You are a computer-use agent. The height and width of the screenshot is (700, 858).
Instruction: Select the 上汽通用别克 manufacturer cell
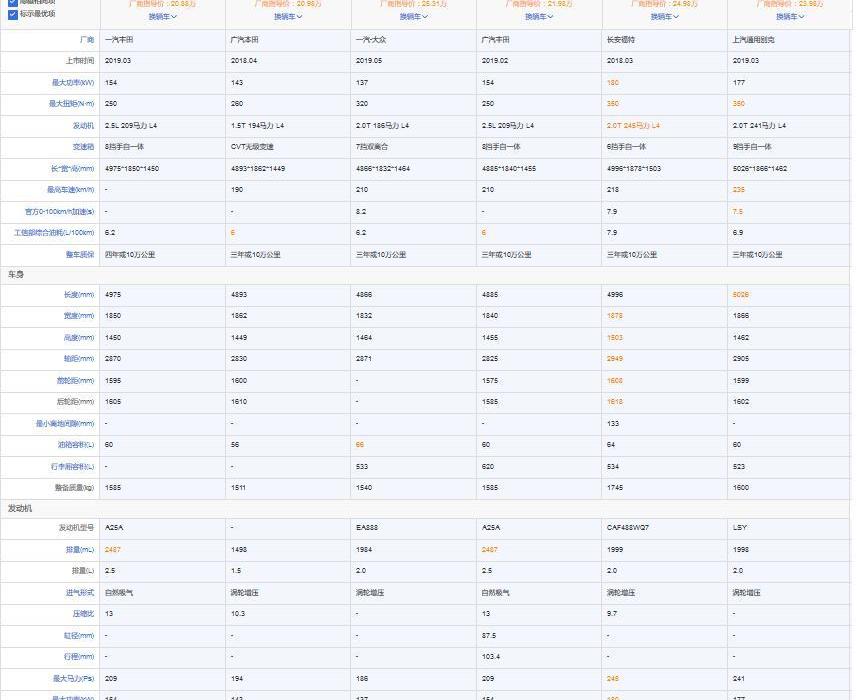pos(753,40)
